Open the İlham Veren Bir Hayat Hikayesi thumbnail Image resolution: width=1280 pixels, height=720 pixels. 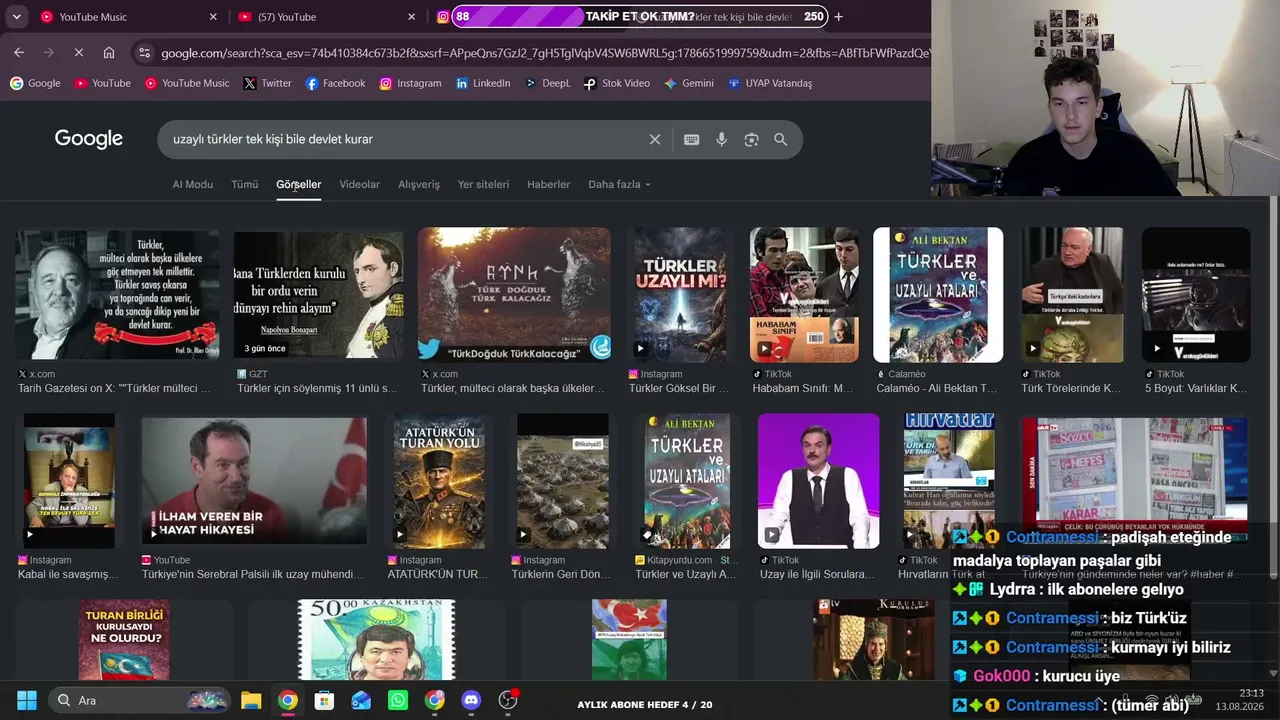pos(254,481)
